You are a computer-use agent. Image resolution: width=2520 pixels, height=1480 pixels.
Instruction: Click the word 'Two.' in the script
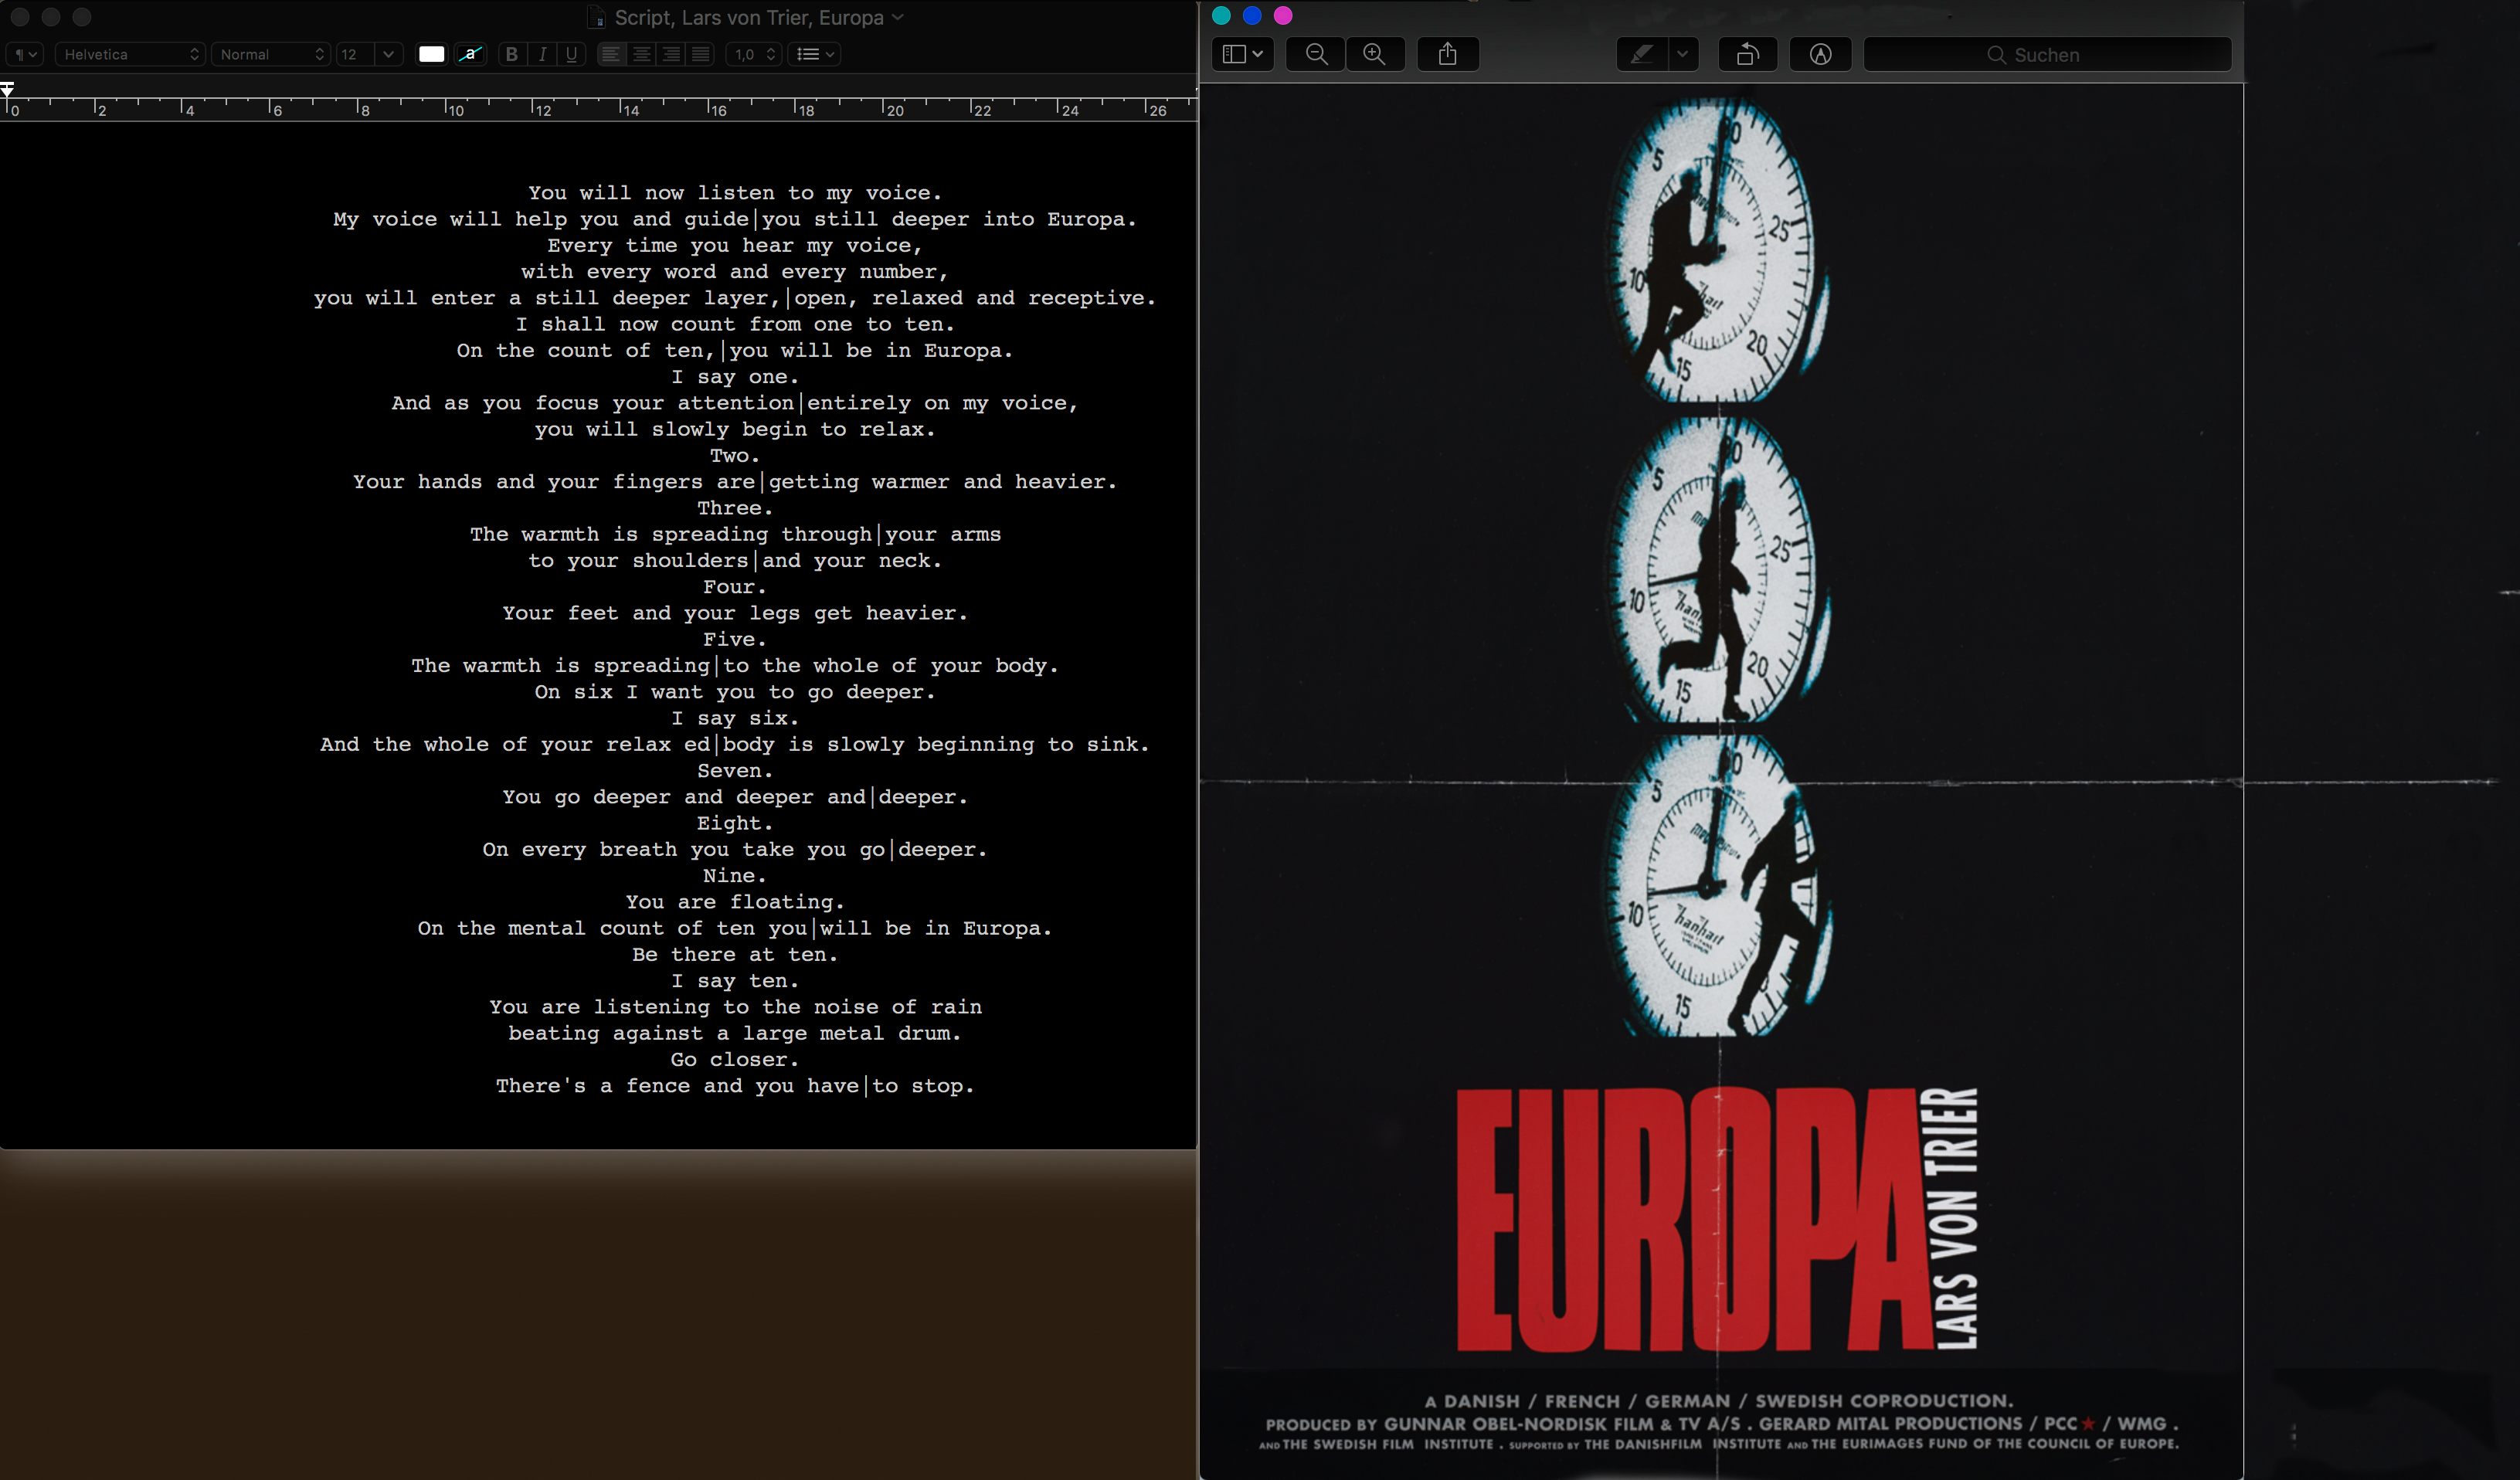pyautogui.click(x=735, y=456)
